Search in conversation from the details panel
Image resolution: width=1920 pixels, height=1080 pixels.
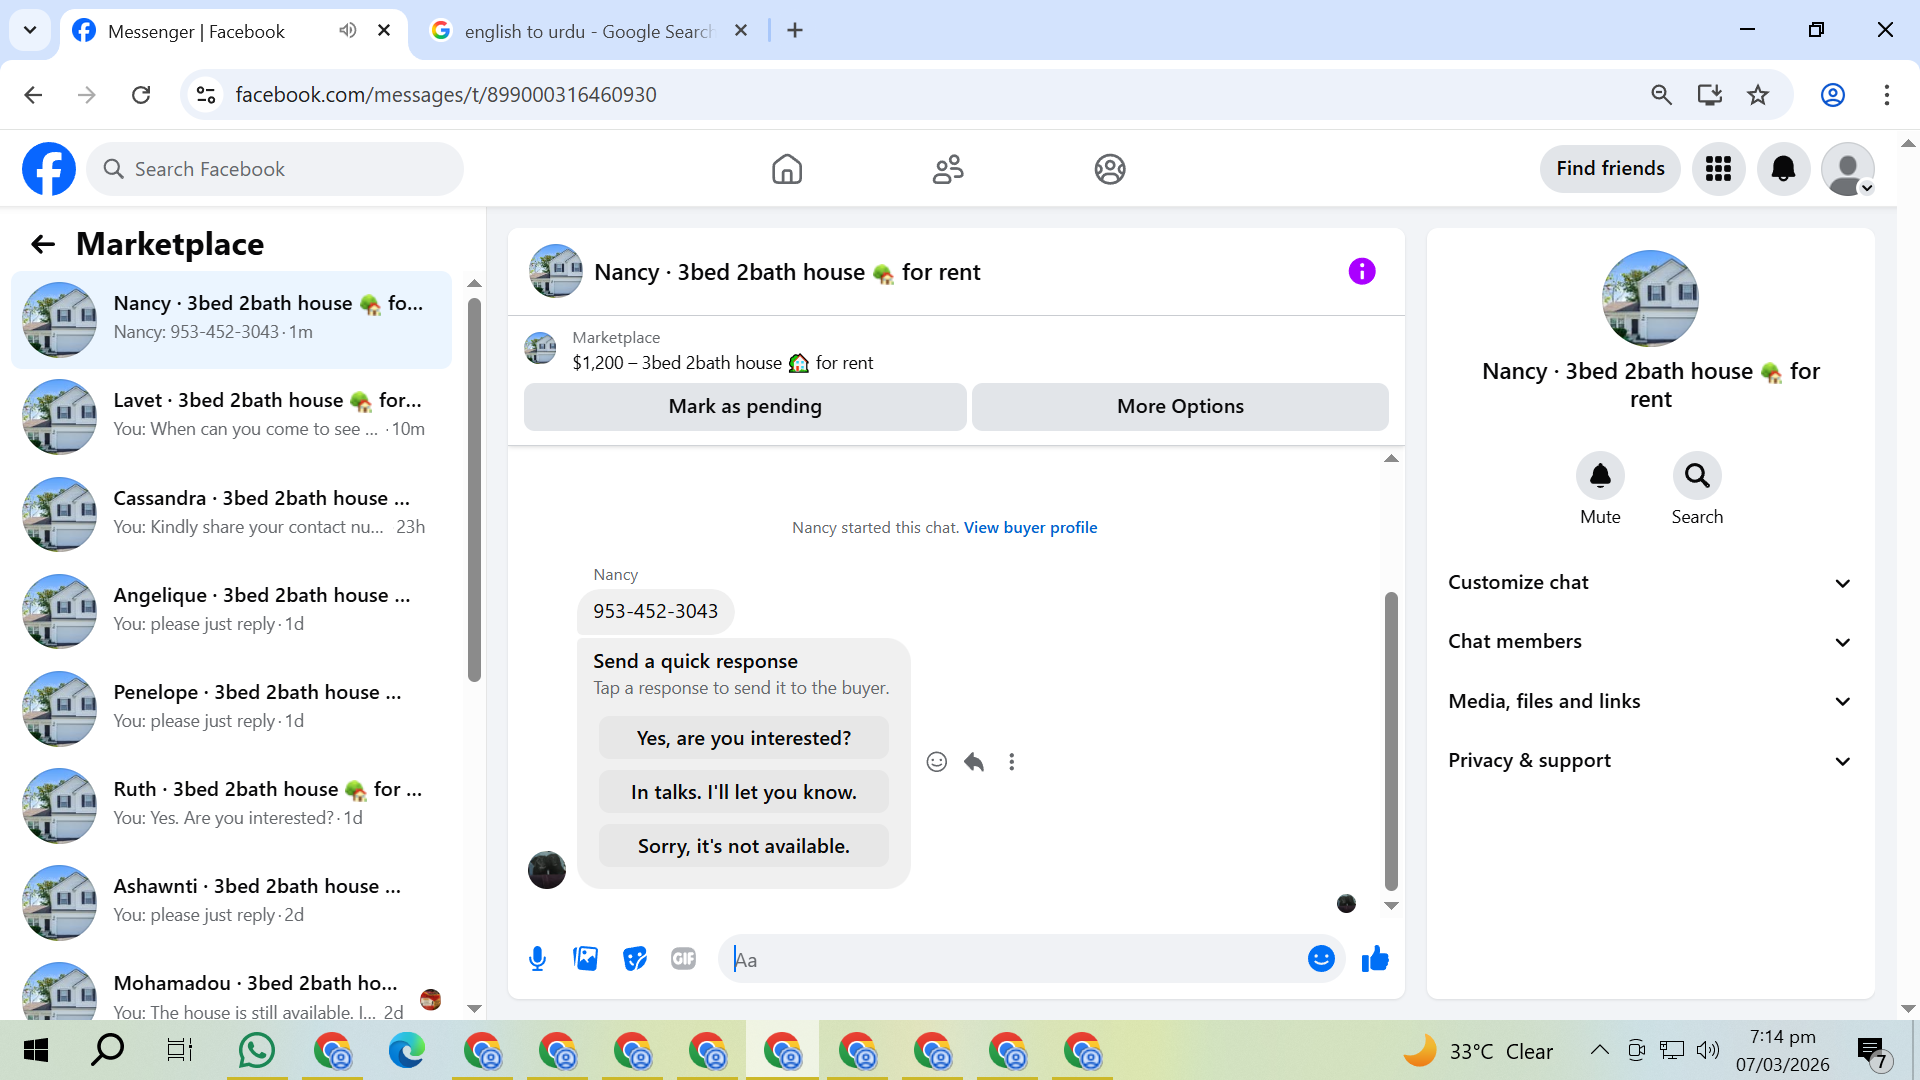(1697, 476)
